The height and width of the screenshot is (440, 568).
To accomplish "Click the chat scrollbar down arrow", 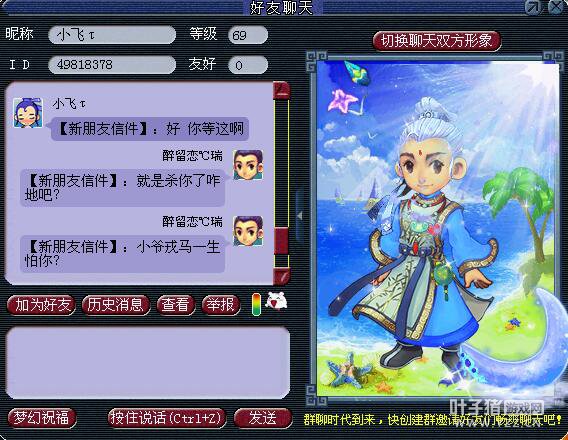I will coord(281,276).
